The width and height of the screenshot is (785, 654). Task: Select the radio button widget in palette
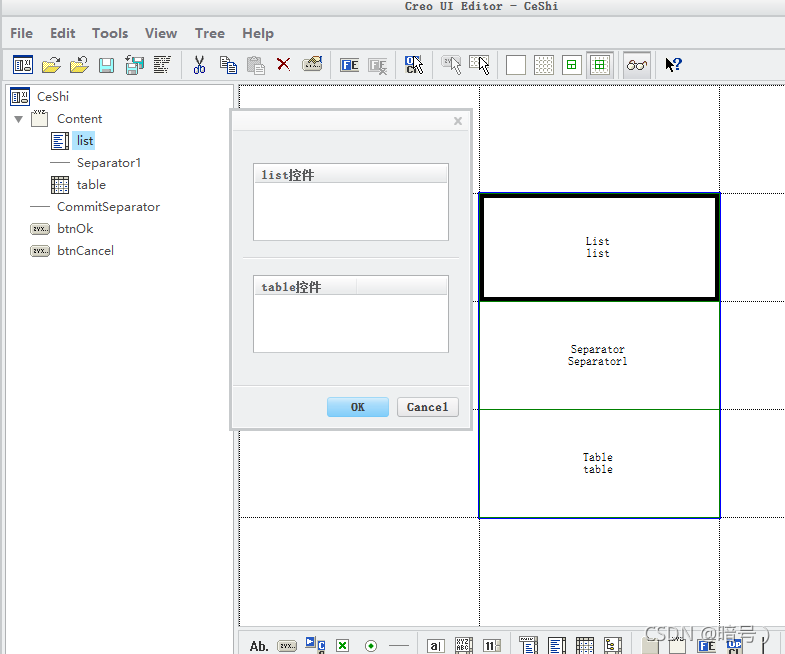tap(371, 646)
